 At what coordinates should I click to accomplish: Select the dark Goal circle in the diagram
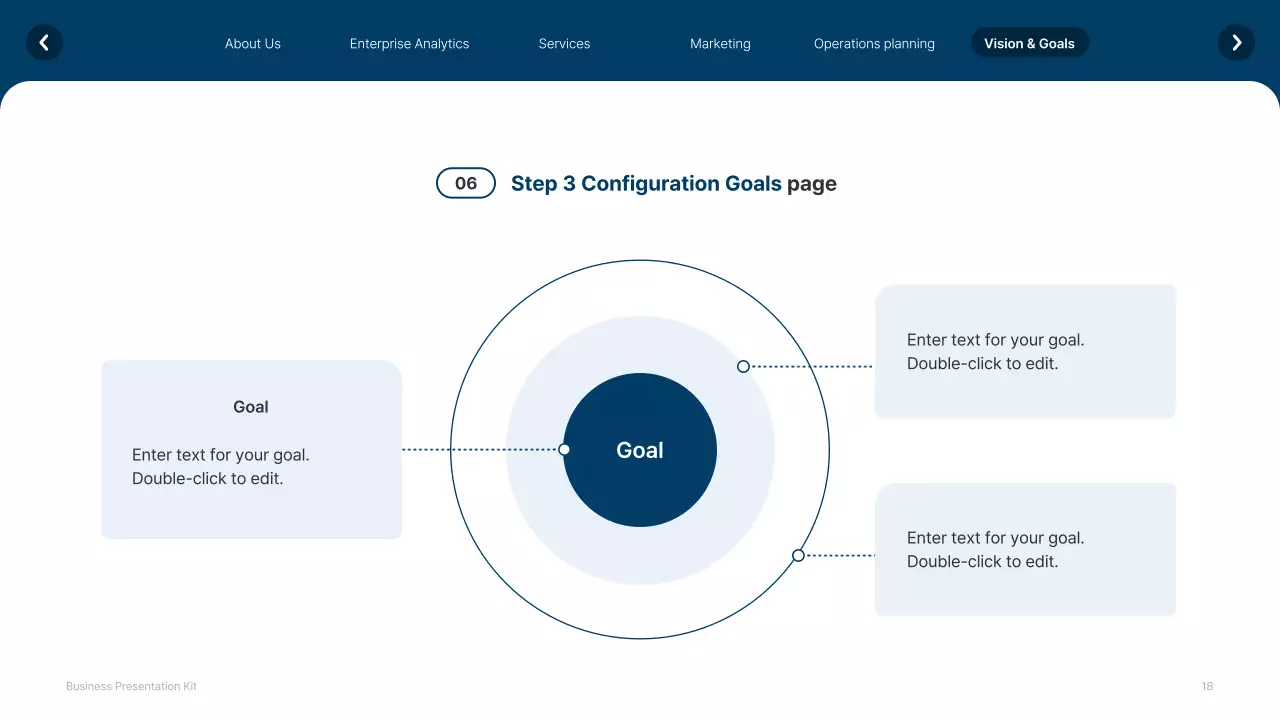point(639,450)
